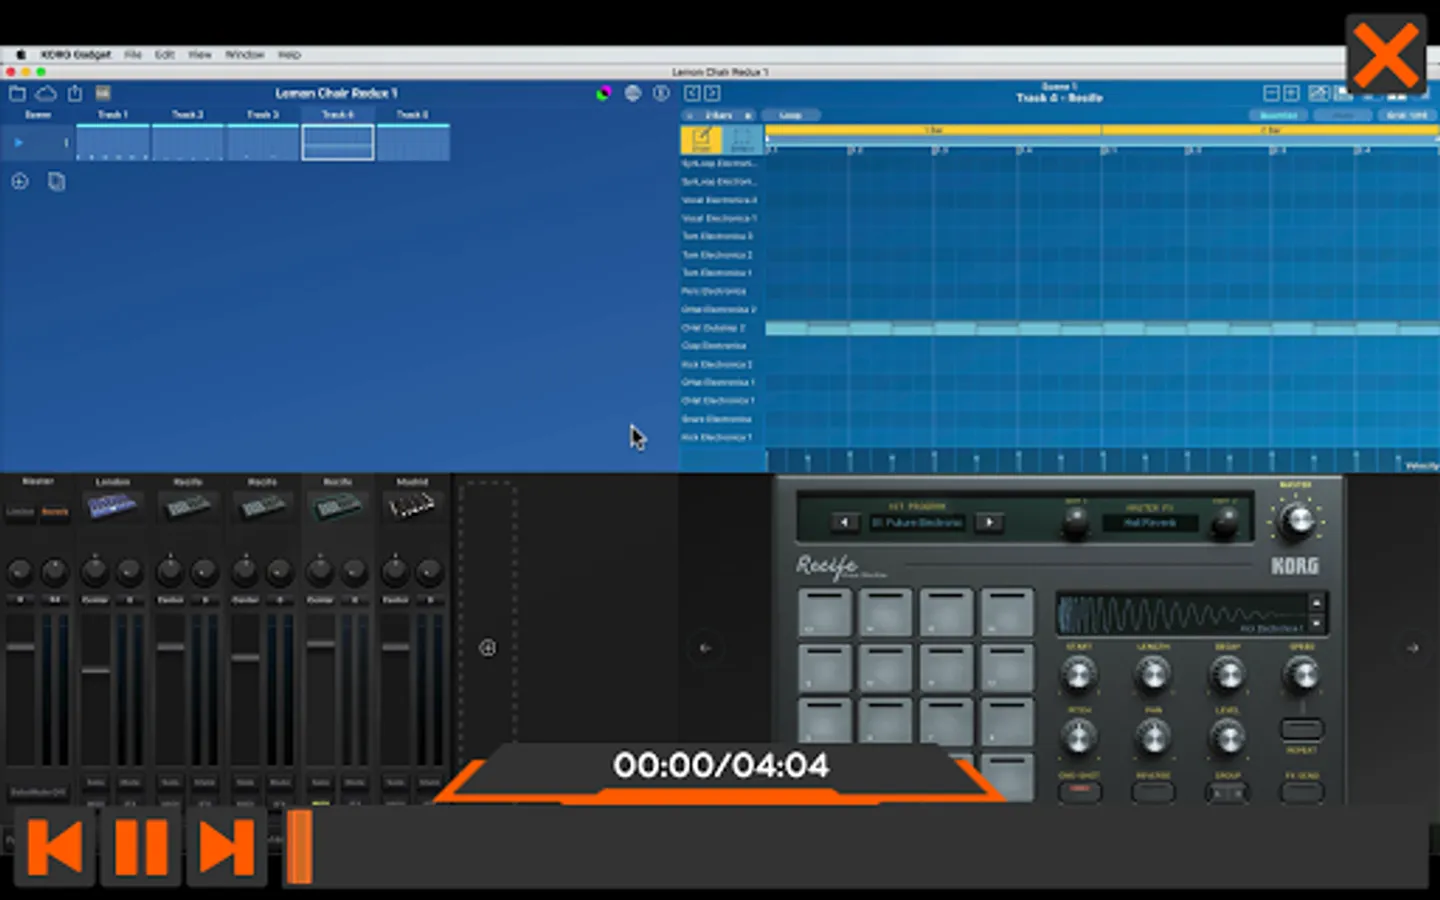Decrease the bar count with the minus button

pyautogui.click(x=690, y=115)
